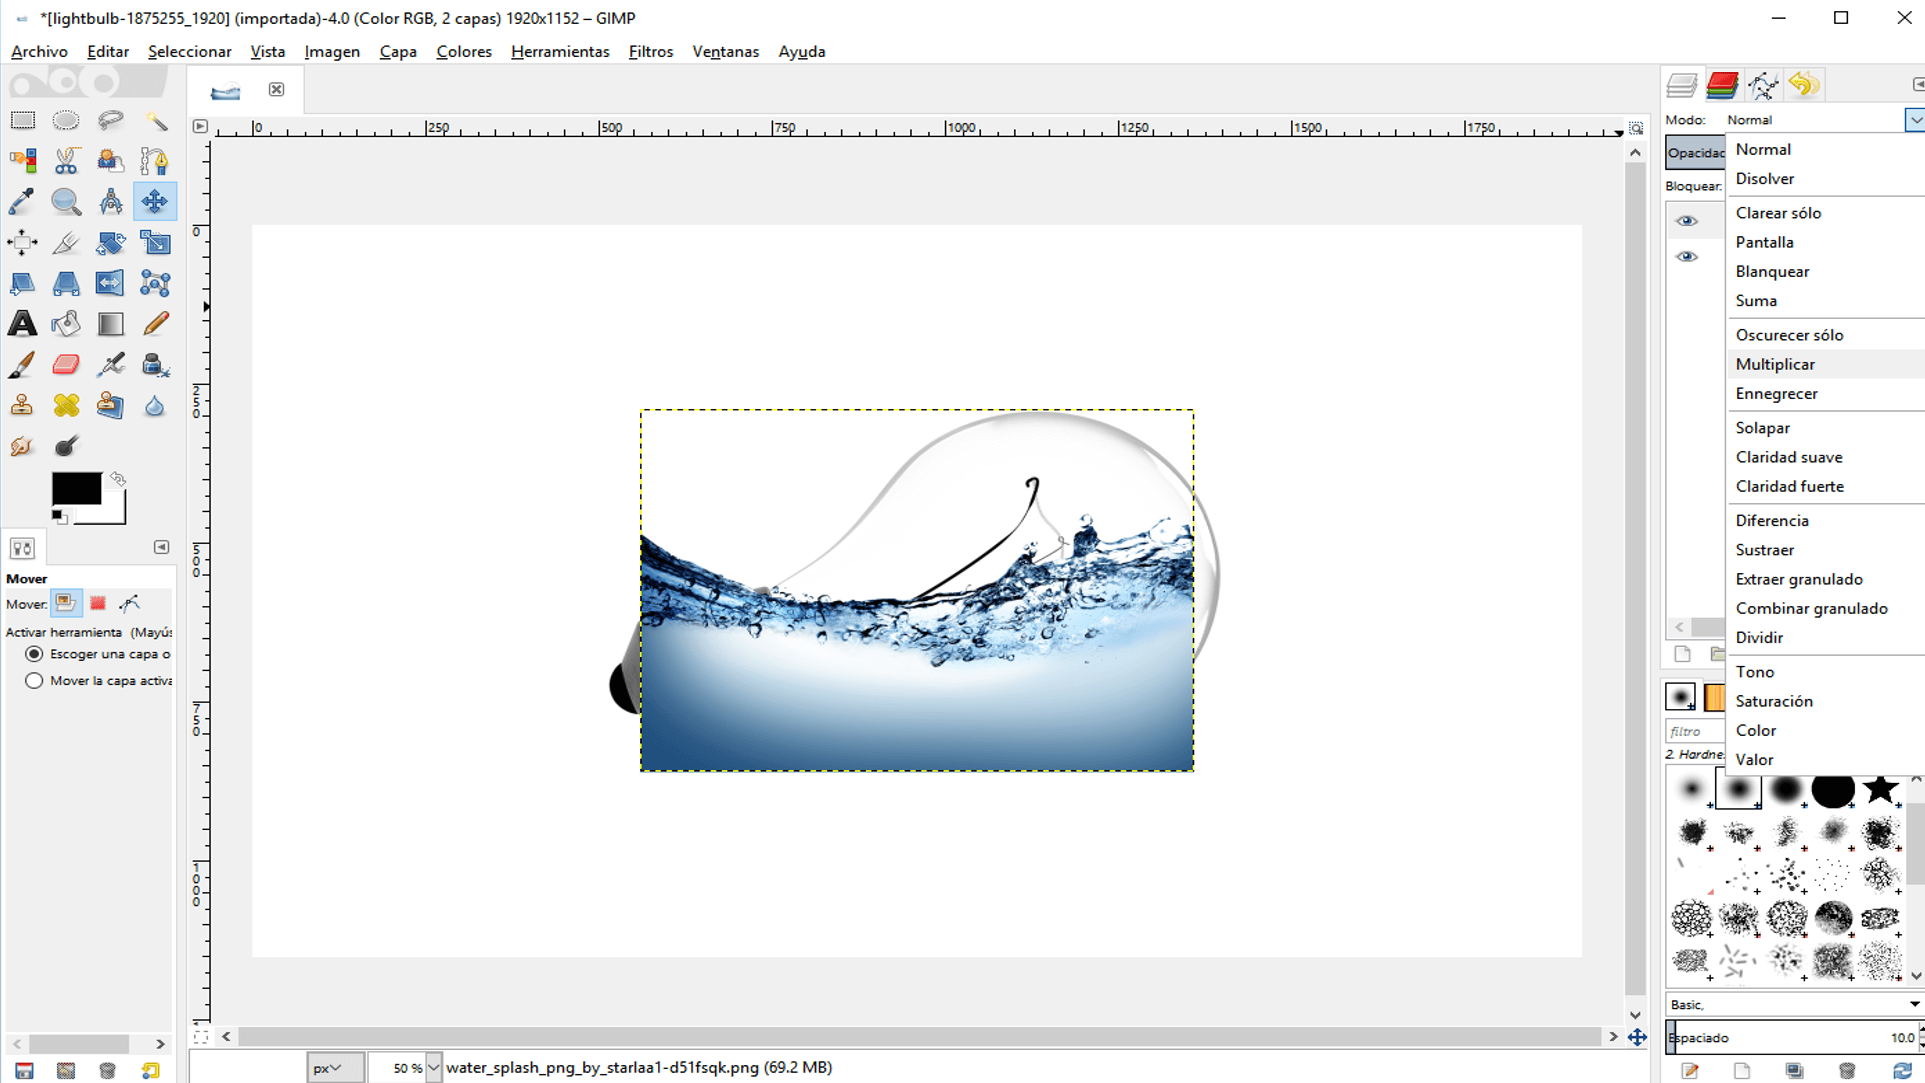
Task: Click the brush filtro filter field
Action: point(1696,731)
